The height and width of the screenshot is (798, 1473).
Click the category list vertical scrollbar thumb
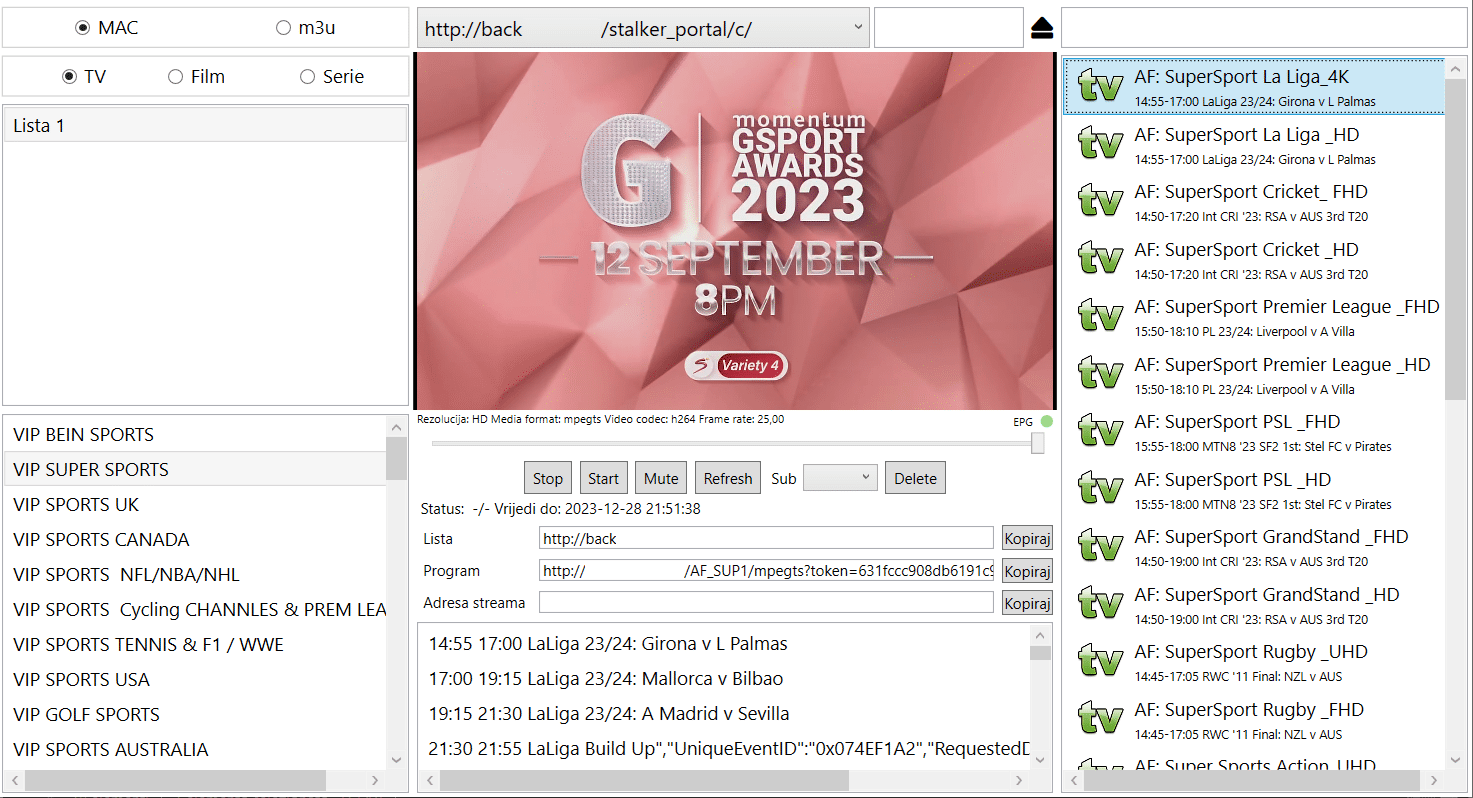[397, 458]
